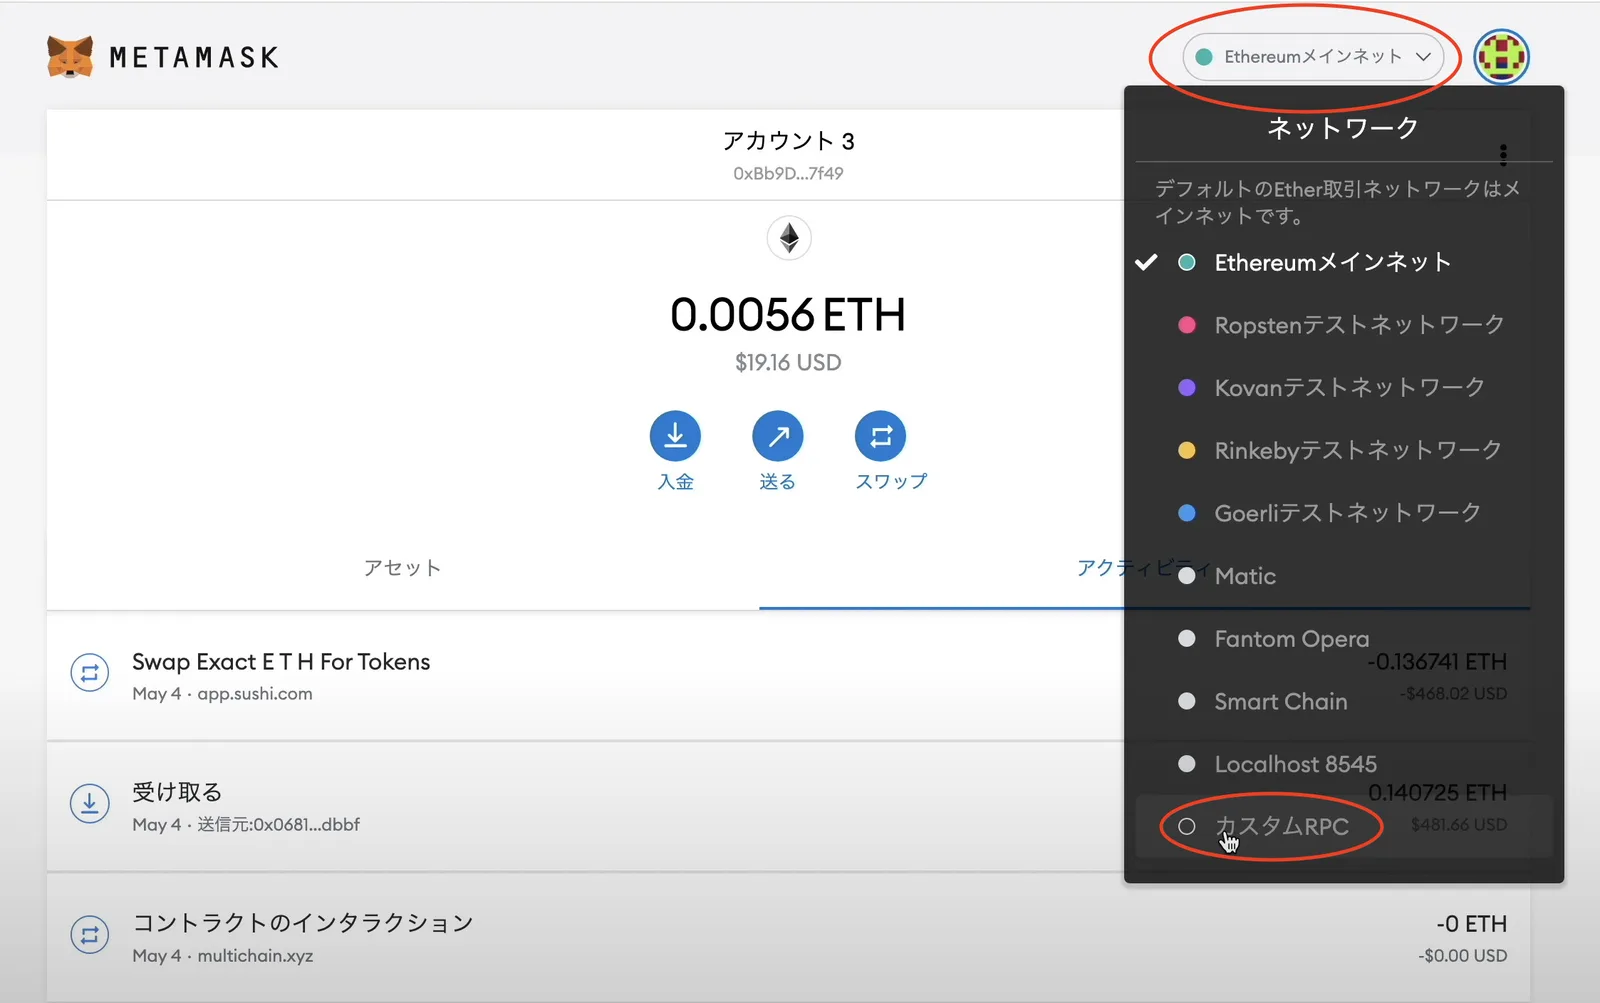The width and height of the screenshot is (1600, 1003).
Task: Select the Matic network
Action: (1344, 576)
